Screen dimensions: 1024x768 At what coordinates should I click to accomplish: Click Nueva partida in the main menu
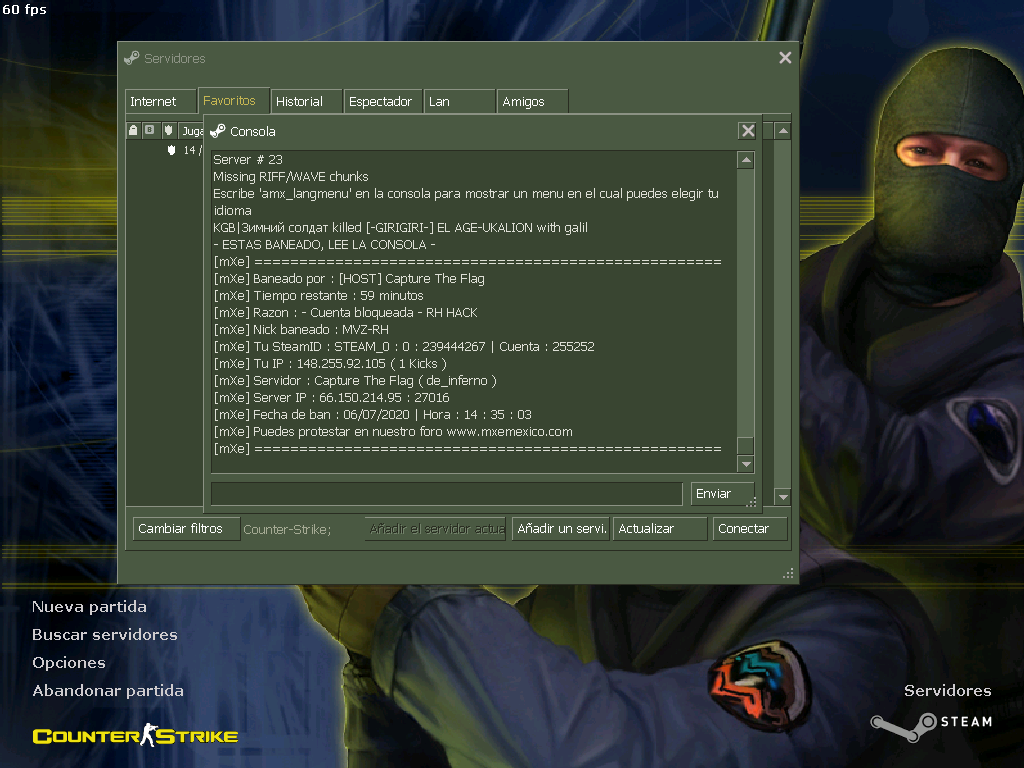point(89,607)
